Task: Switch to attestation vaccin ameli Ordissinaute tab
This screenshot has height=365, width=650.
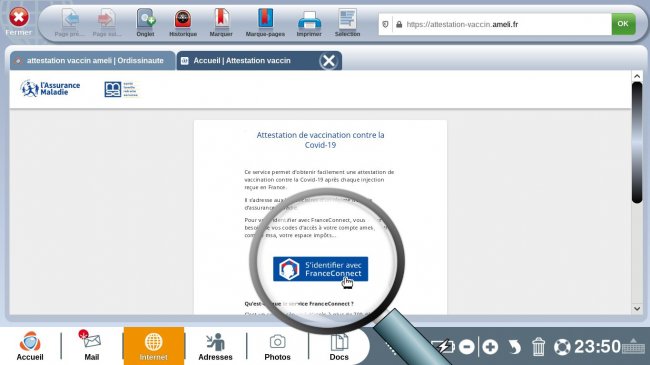Action: pyautogui.click(x=93, y=61)
